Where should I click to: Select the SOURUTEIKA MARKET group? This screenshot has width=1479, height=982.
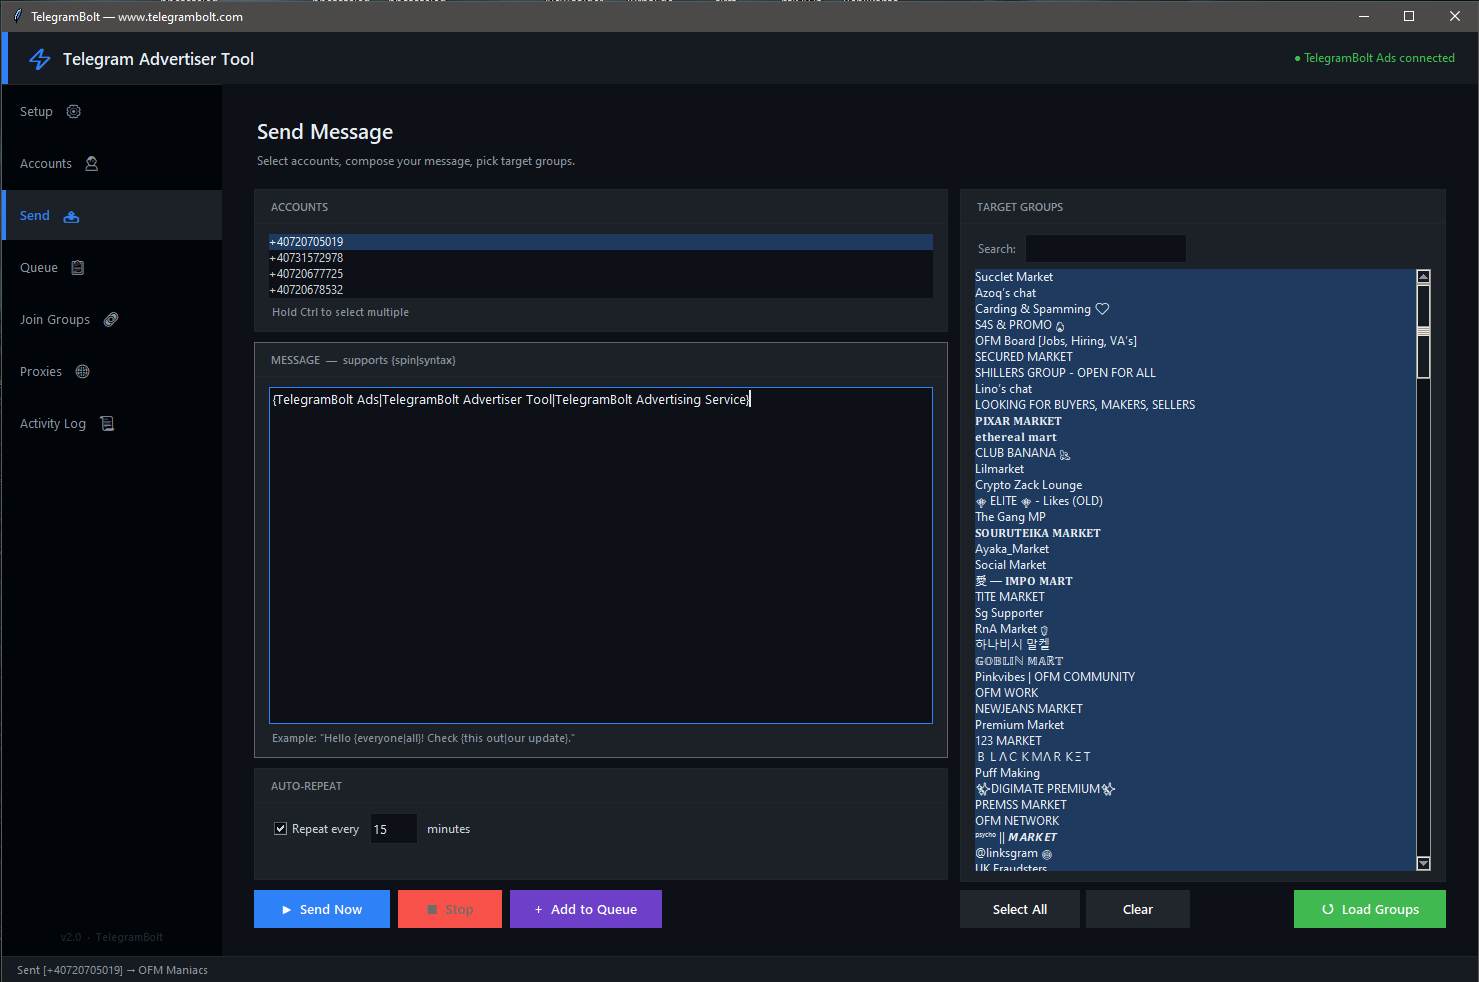[x=1195, y=533]
